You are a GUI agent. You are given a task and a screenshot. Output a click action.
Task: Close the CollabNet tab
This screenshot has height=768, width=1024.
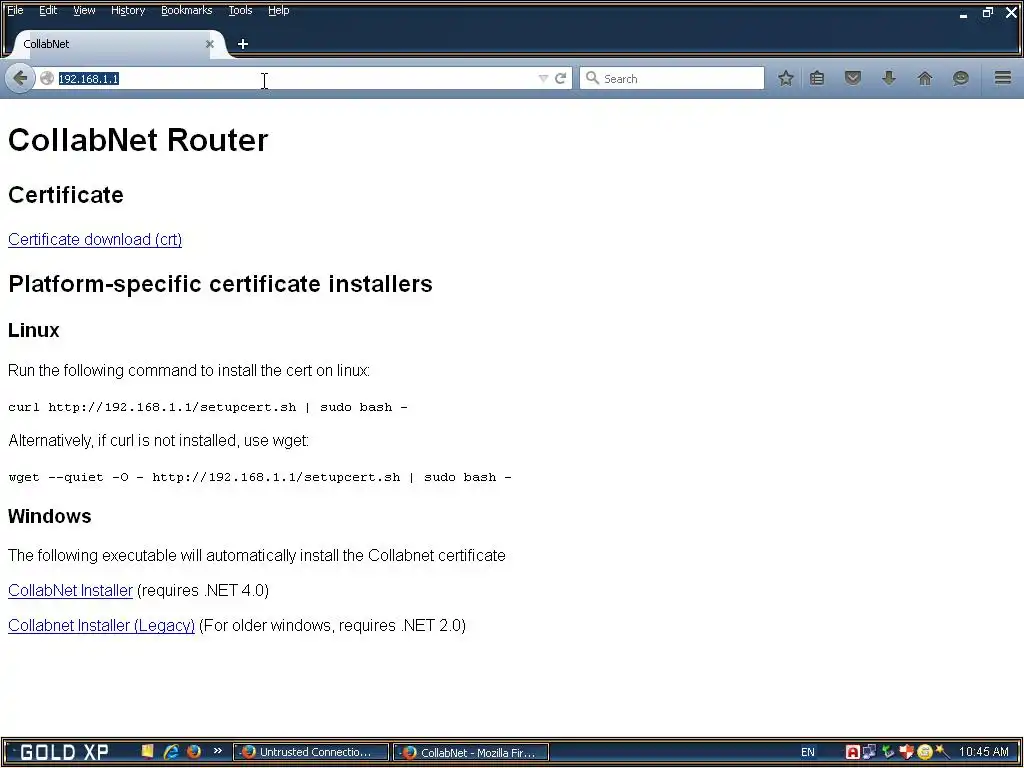pyautogui.click(x=210, y=44)
